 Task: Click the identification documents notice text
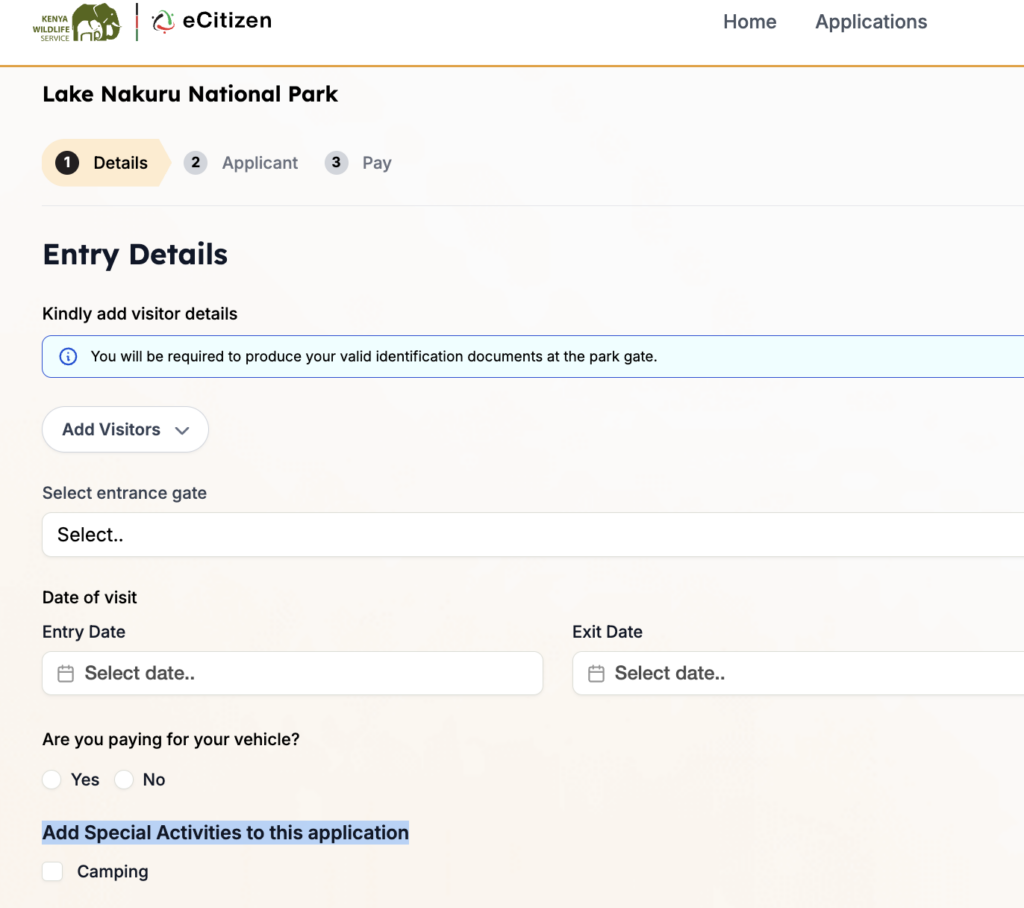[x=374, y=357]
